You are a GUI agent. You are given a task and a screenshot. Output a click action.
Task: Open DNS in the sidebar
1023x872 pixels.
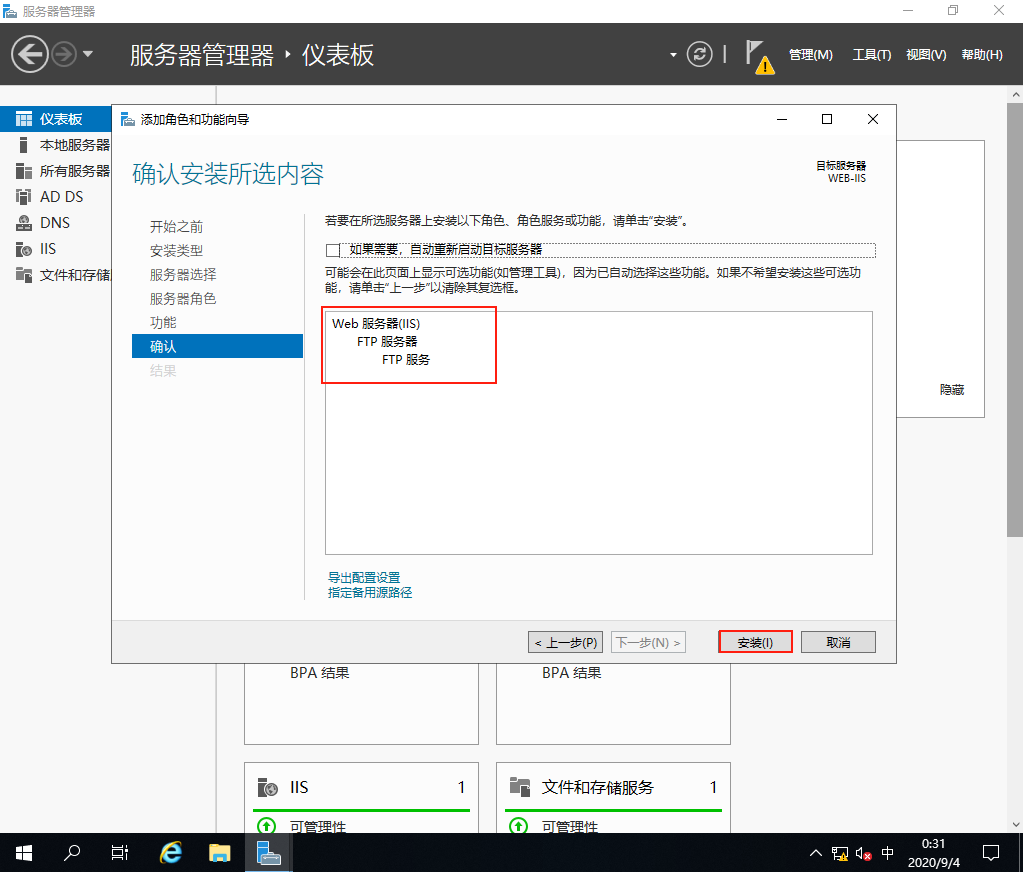tap(55, 223)
